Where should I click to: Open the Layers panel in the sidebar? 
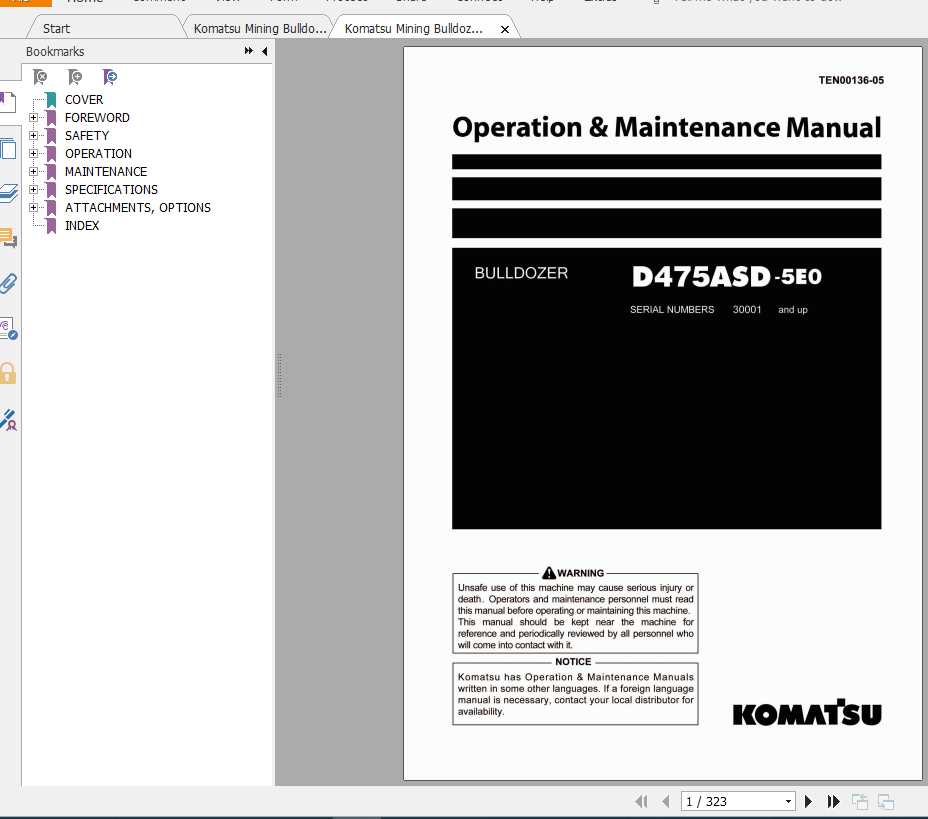pyautogui.click(x=10, y=191)
